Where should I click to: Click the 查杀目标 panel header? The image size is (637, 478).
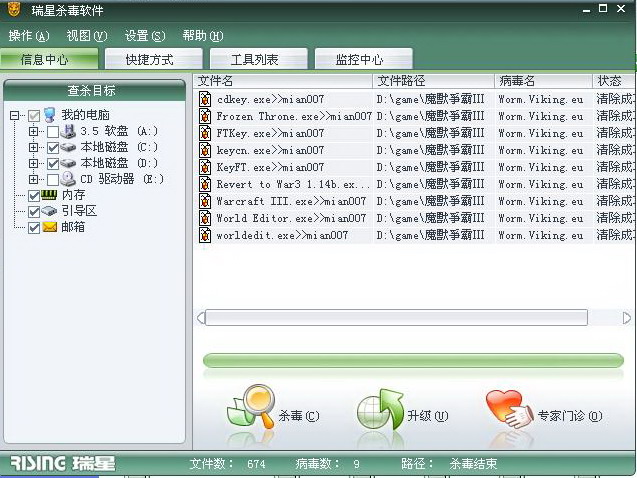pyautogui.click(x=94, y=90)
